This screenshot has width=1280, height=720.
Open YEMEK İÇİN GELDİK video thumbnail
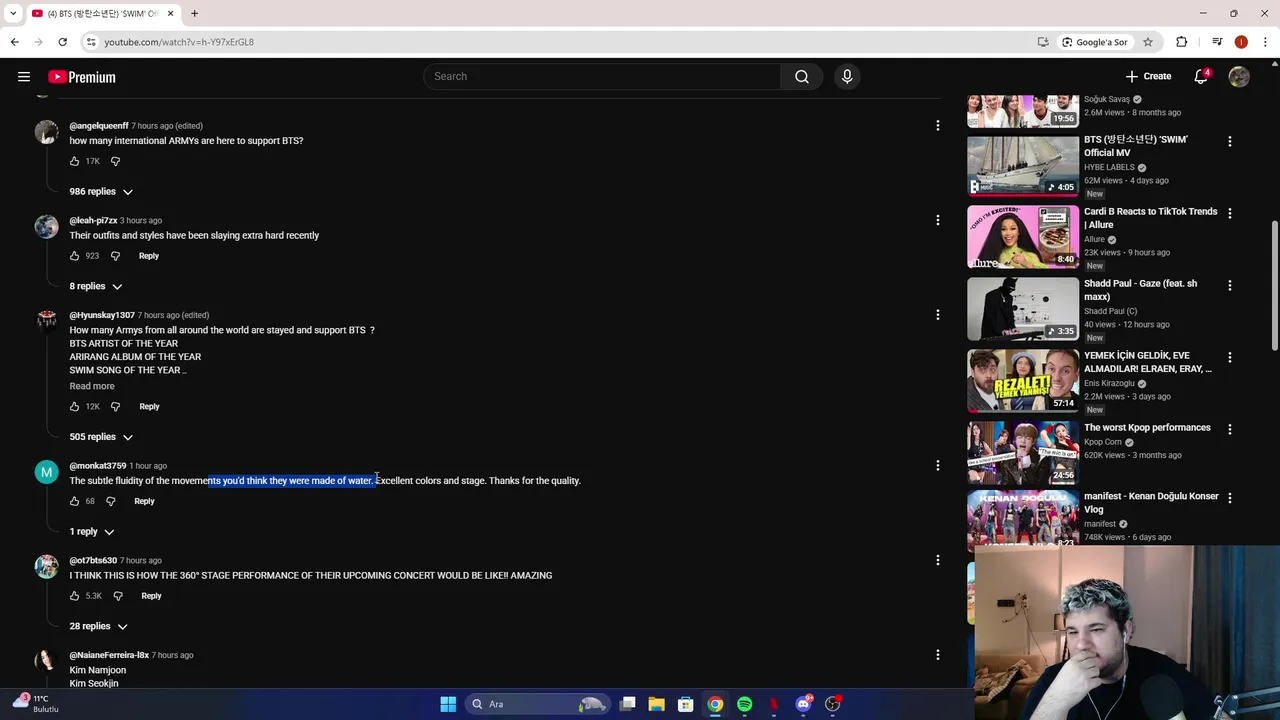[1023, 381]
